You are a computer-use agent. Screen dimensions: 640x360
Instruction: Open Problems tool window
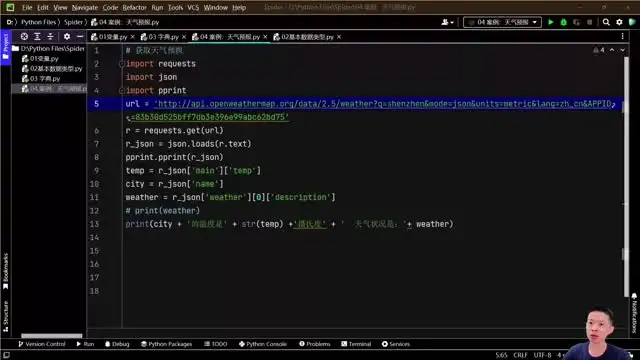pos(315,344)
